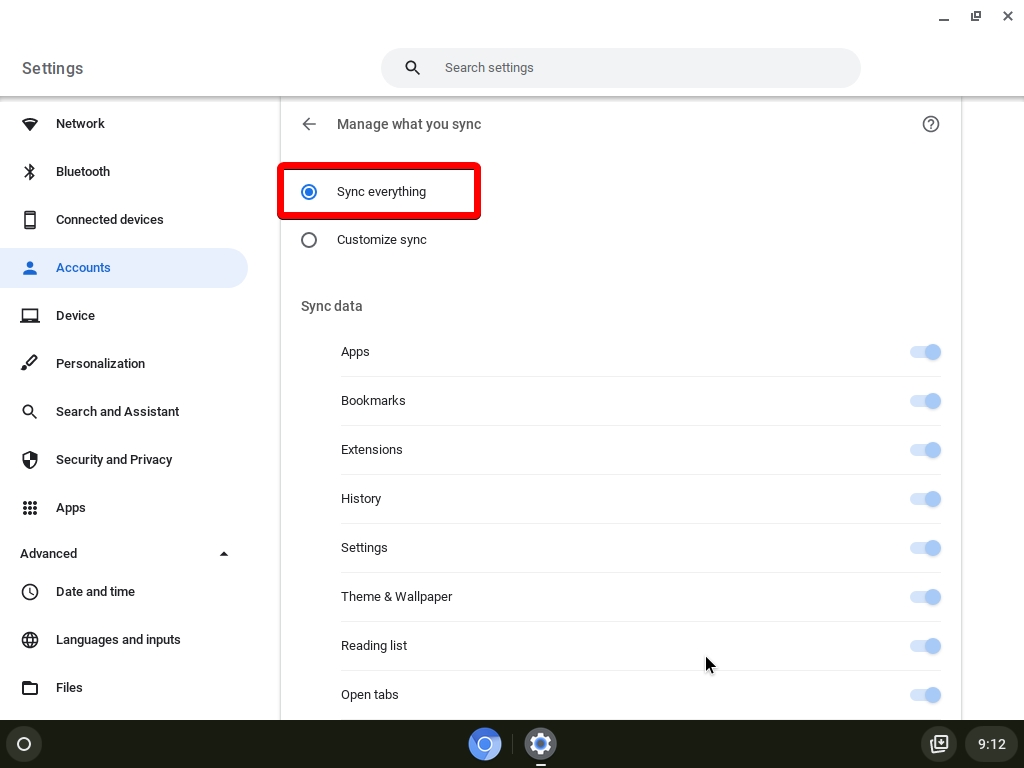
Task: Click the Files folder icon in sidebar
Action: point(30,687)
